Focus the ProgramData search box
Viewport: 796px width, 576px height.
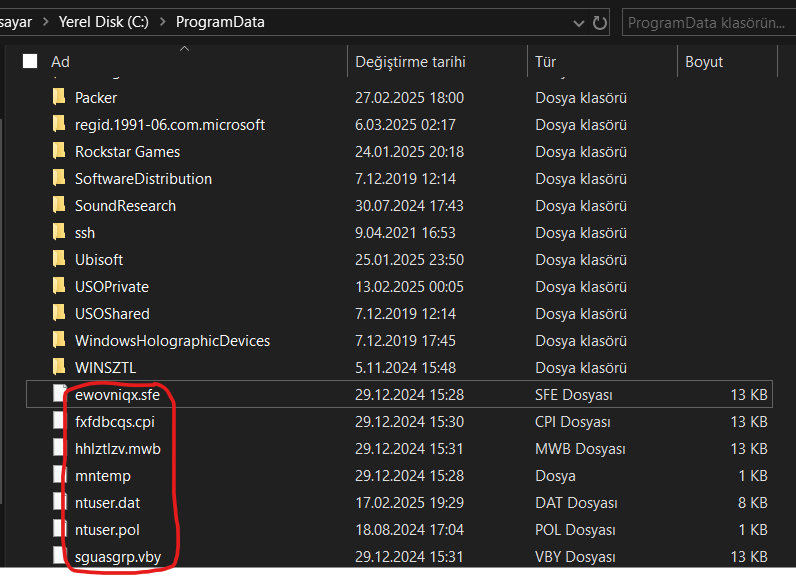click(x=708, y=23)
